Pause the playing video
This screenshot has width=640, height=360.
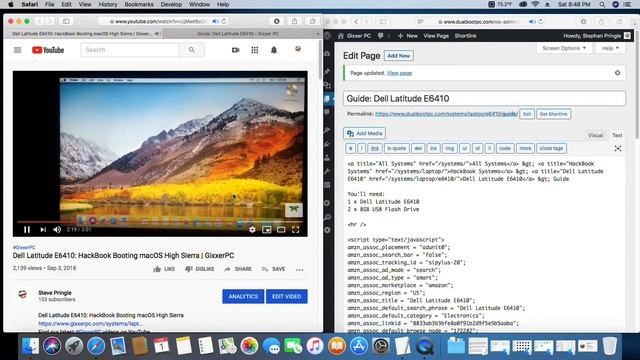coord(27,230)
